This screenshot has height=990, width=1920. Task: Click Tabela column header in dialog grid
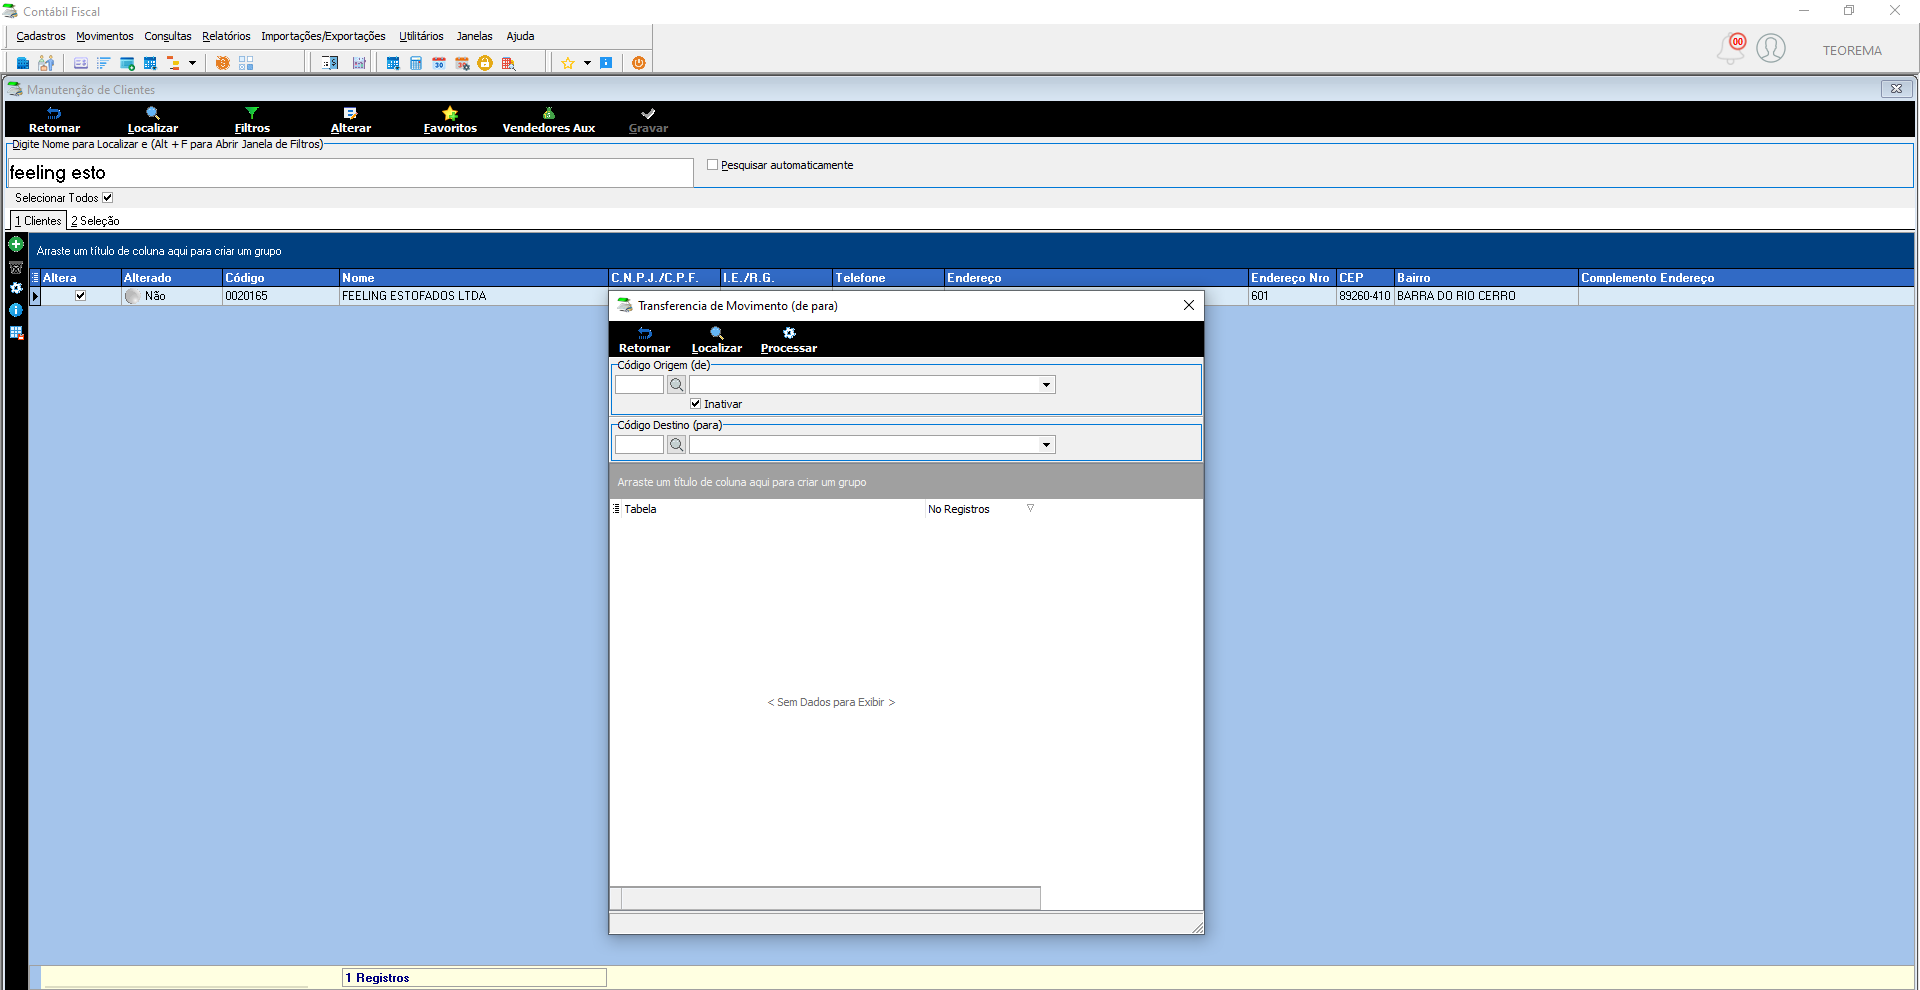click(773, 509)
